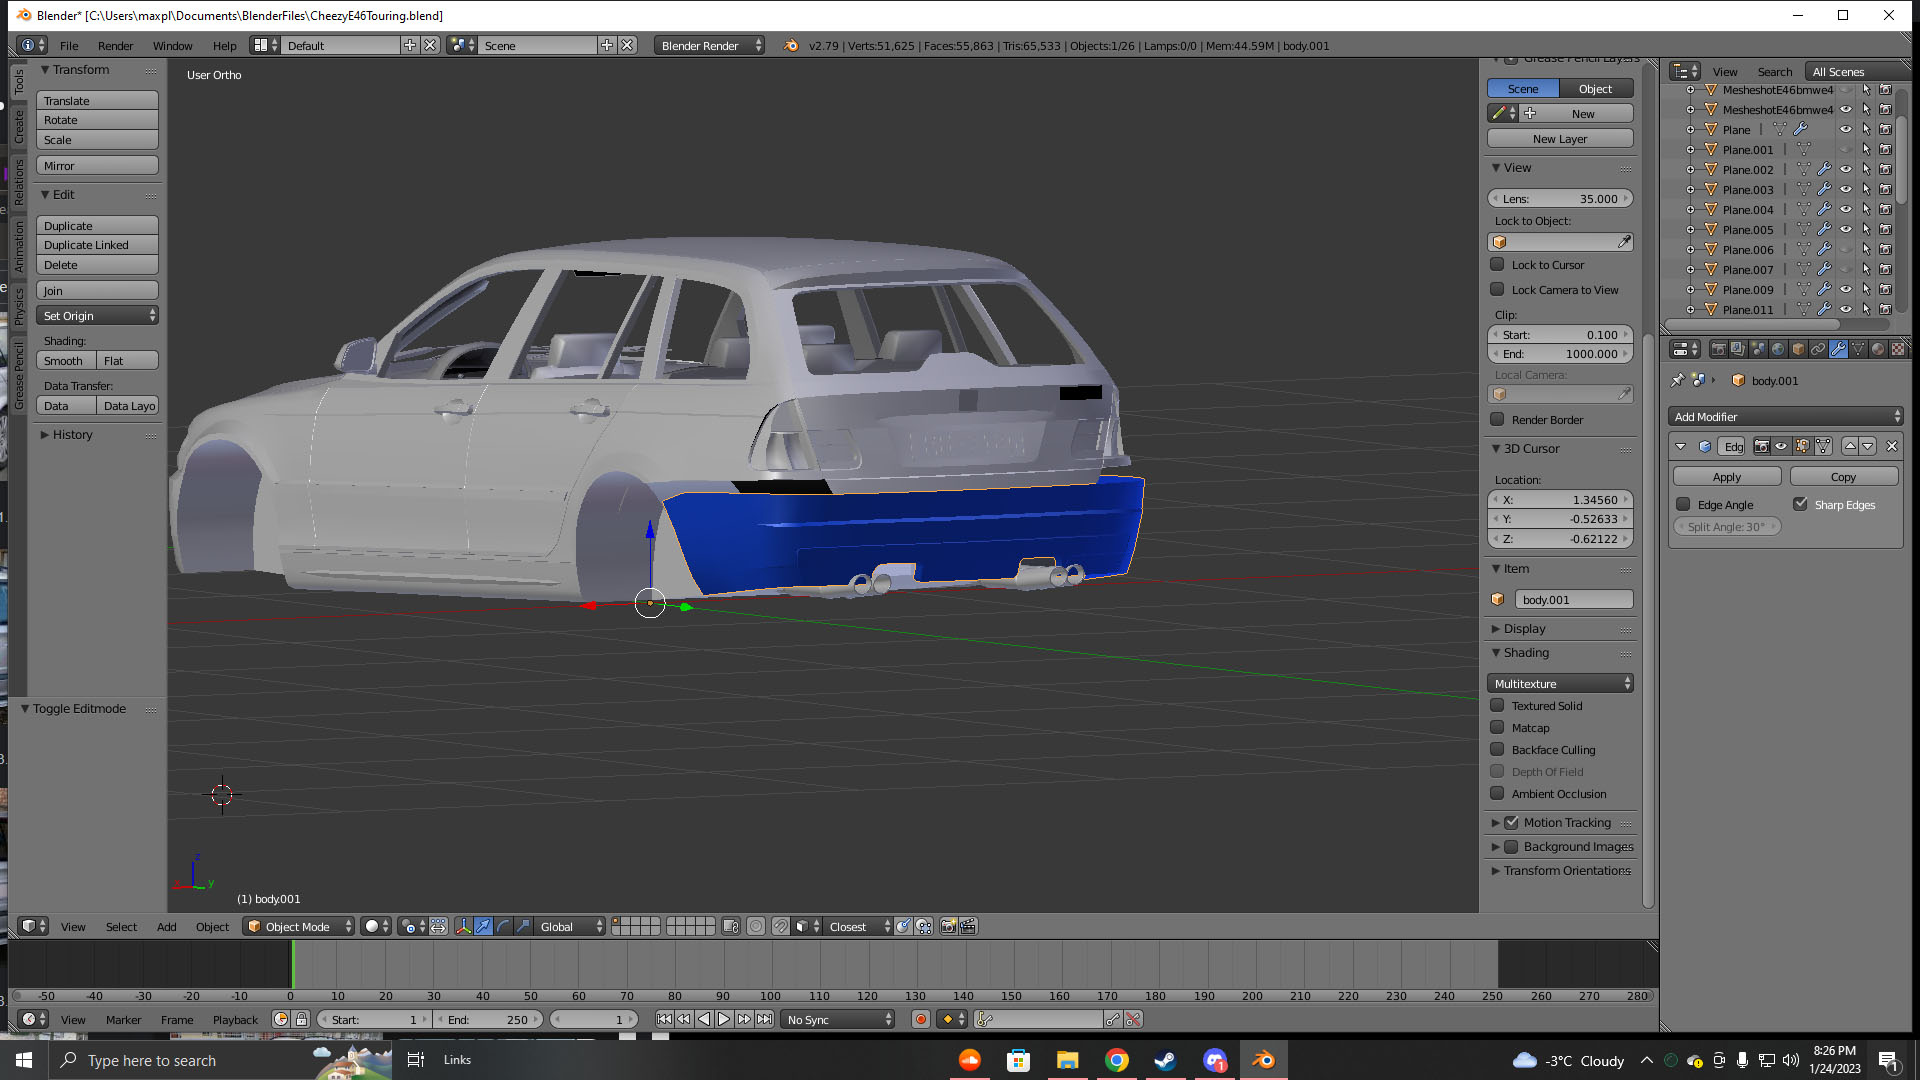
Task: Click the Render camera properties tab icon
Action: pyautogui.click(x=1718, y=349)
